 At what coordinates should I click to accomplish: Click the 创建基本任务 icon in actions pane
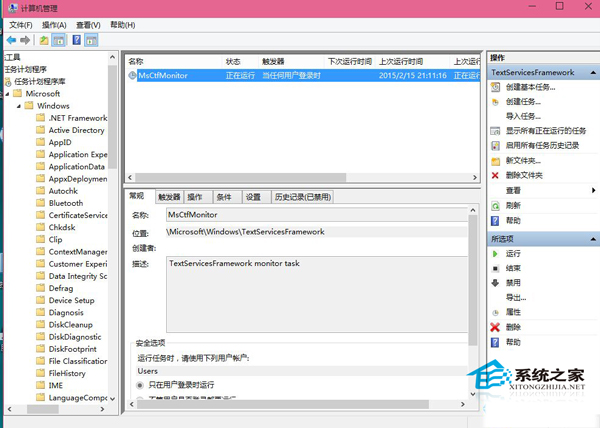point(495,87)
